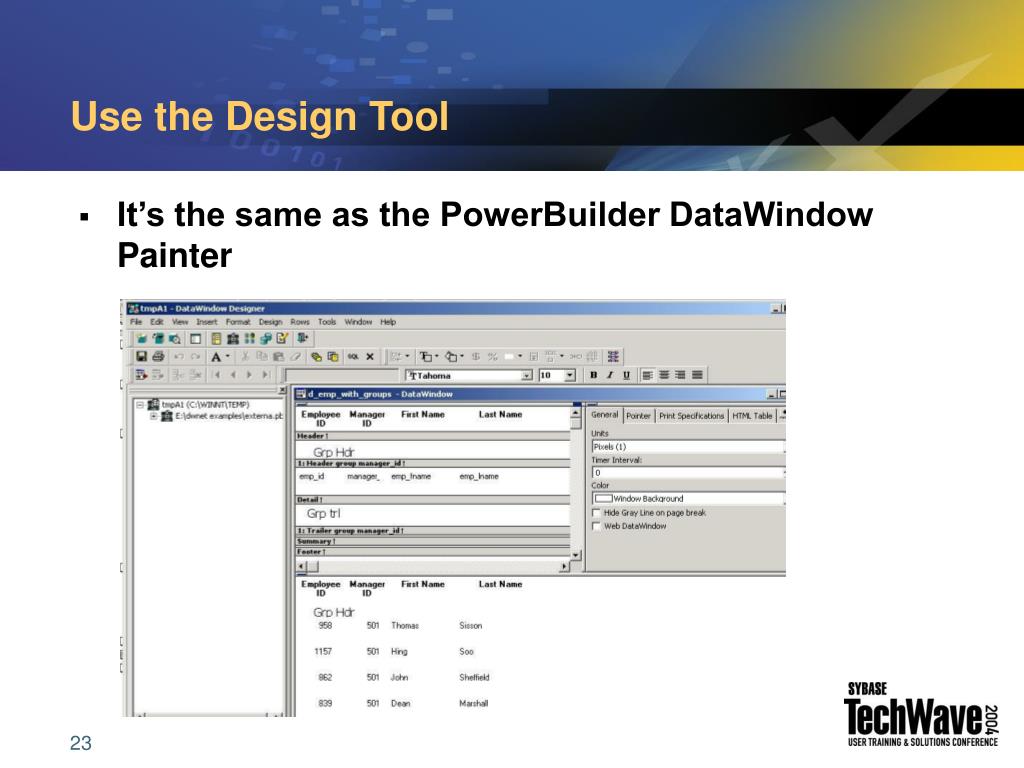Screen dimensions: 1024x768
Task: Open the Window menu
Action: pyautogui.click(x=358, y=322)
